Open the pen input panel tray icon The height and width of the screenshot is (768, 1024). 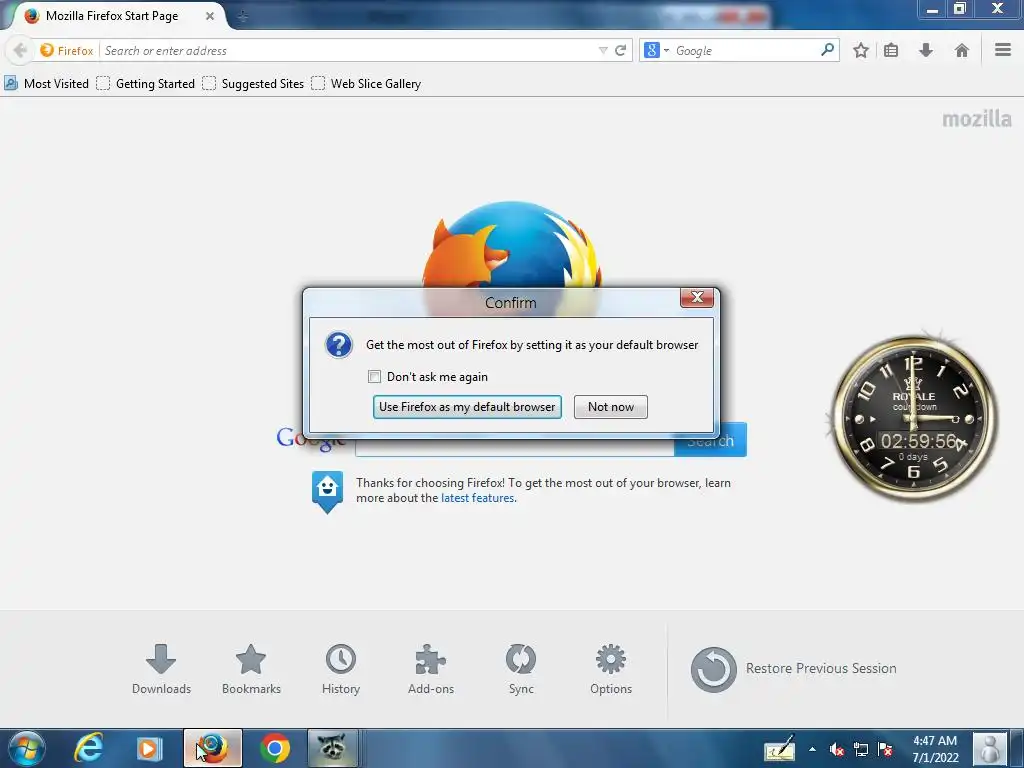(x=780, y=749)
